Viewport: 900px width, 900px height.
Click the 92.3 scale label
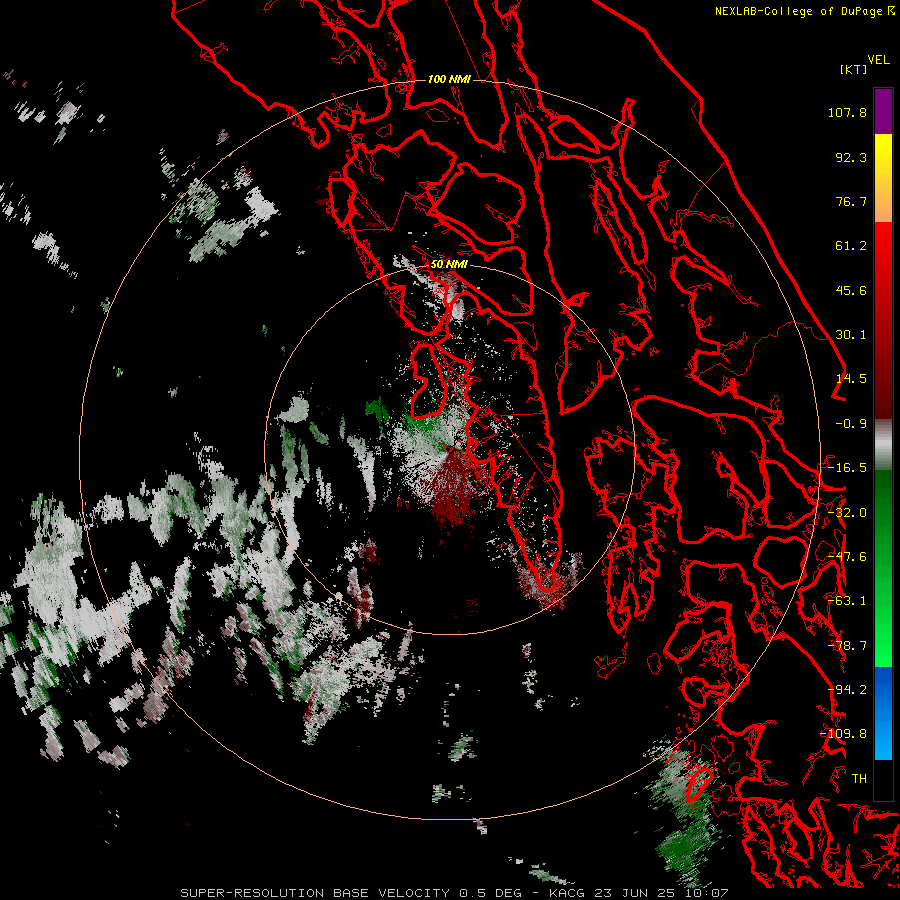(851, 157)
